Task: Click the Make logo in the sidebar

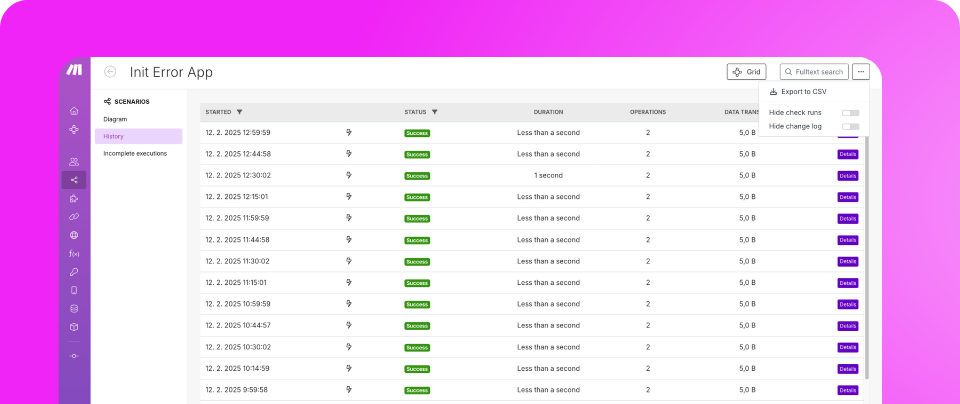Action: click(74, 70)
